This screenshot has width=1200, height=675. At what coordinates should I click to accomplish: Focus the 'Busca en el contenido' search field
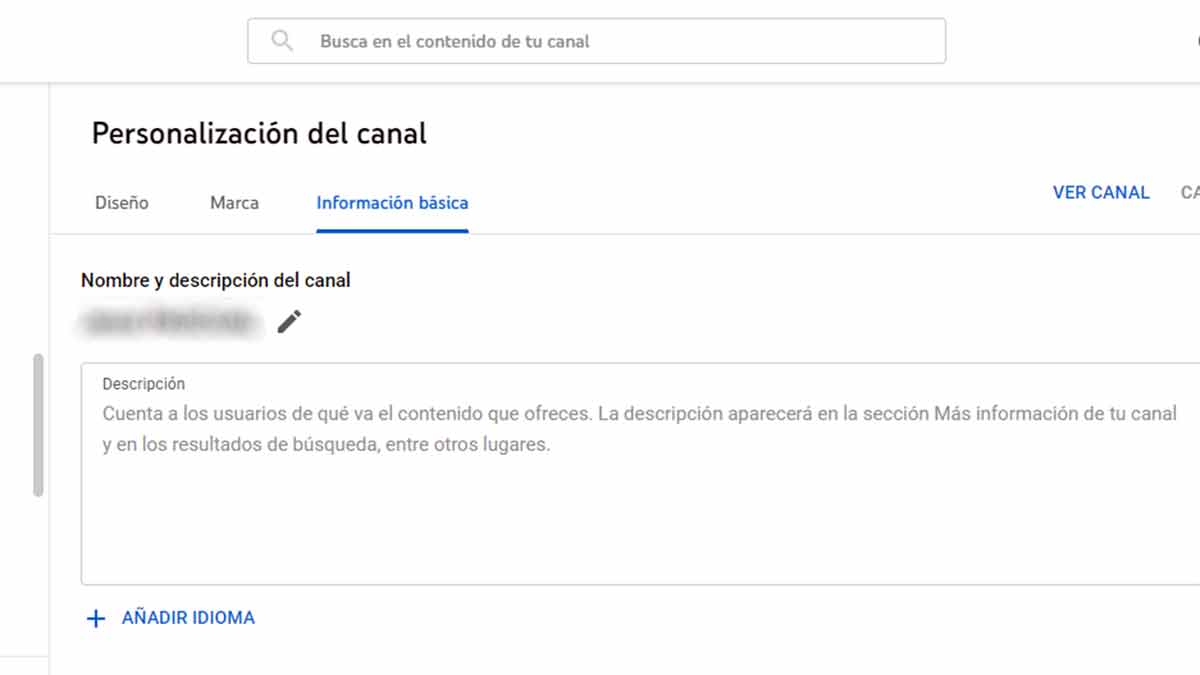click(x=600, y=41)
